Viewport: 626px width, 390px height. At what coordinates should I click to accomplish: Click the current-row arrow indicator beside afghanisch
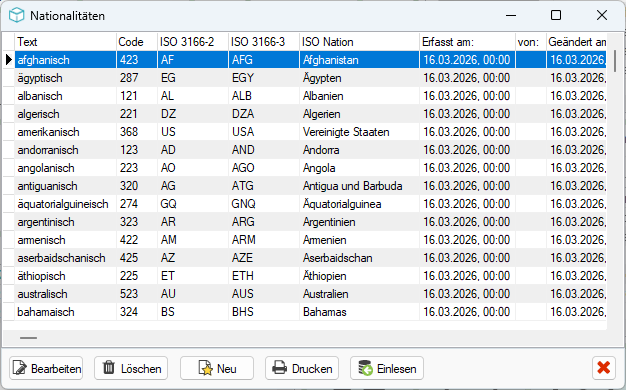tap(9, 60)
